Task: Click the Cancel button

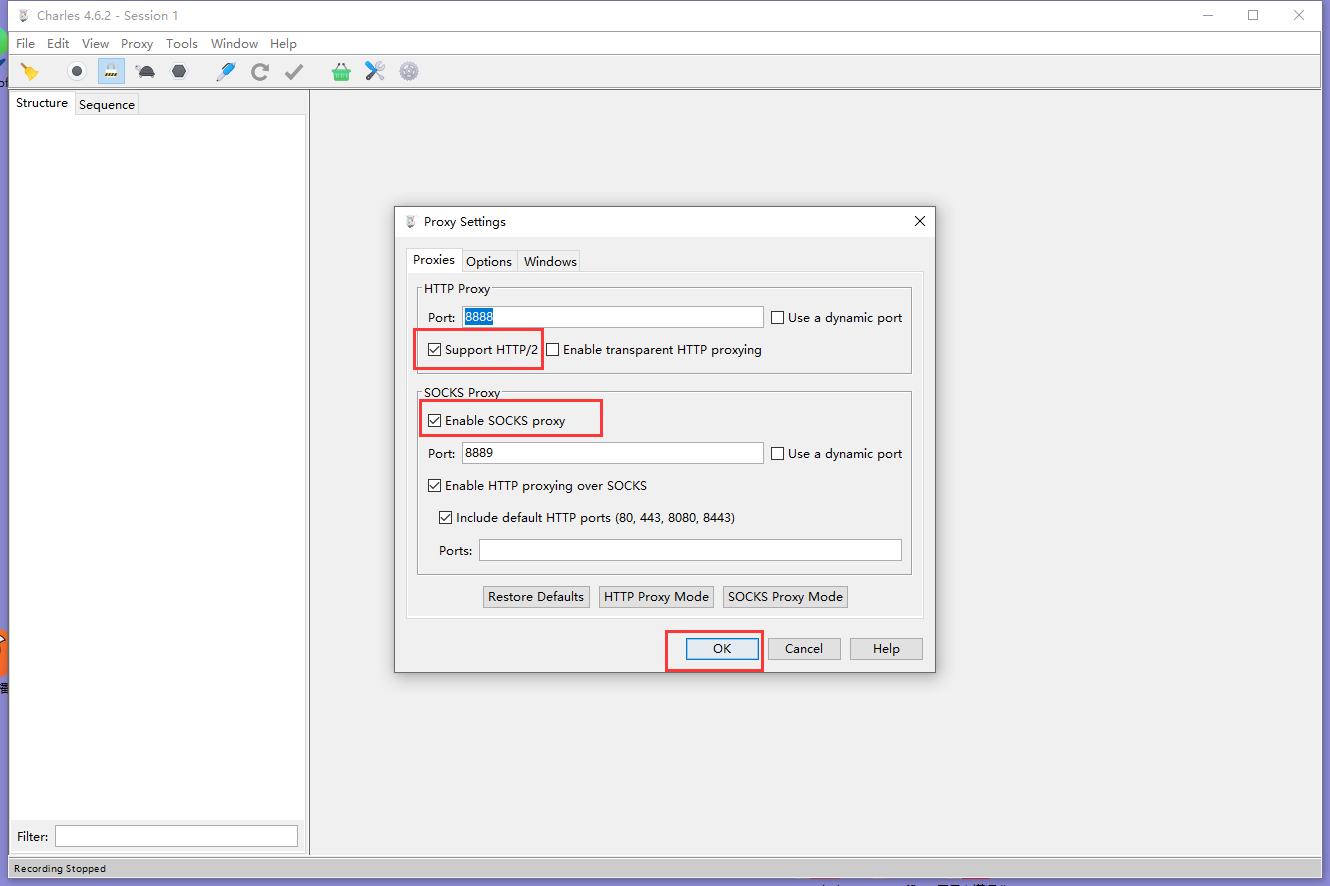Action: point(804,649)
